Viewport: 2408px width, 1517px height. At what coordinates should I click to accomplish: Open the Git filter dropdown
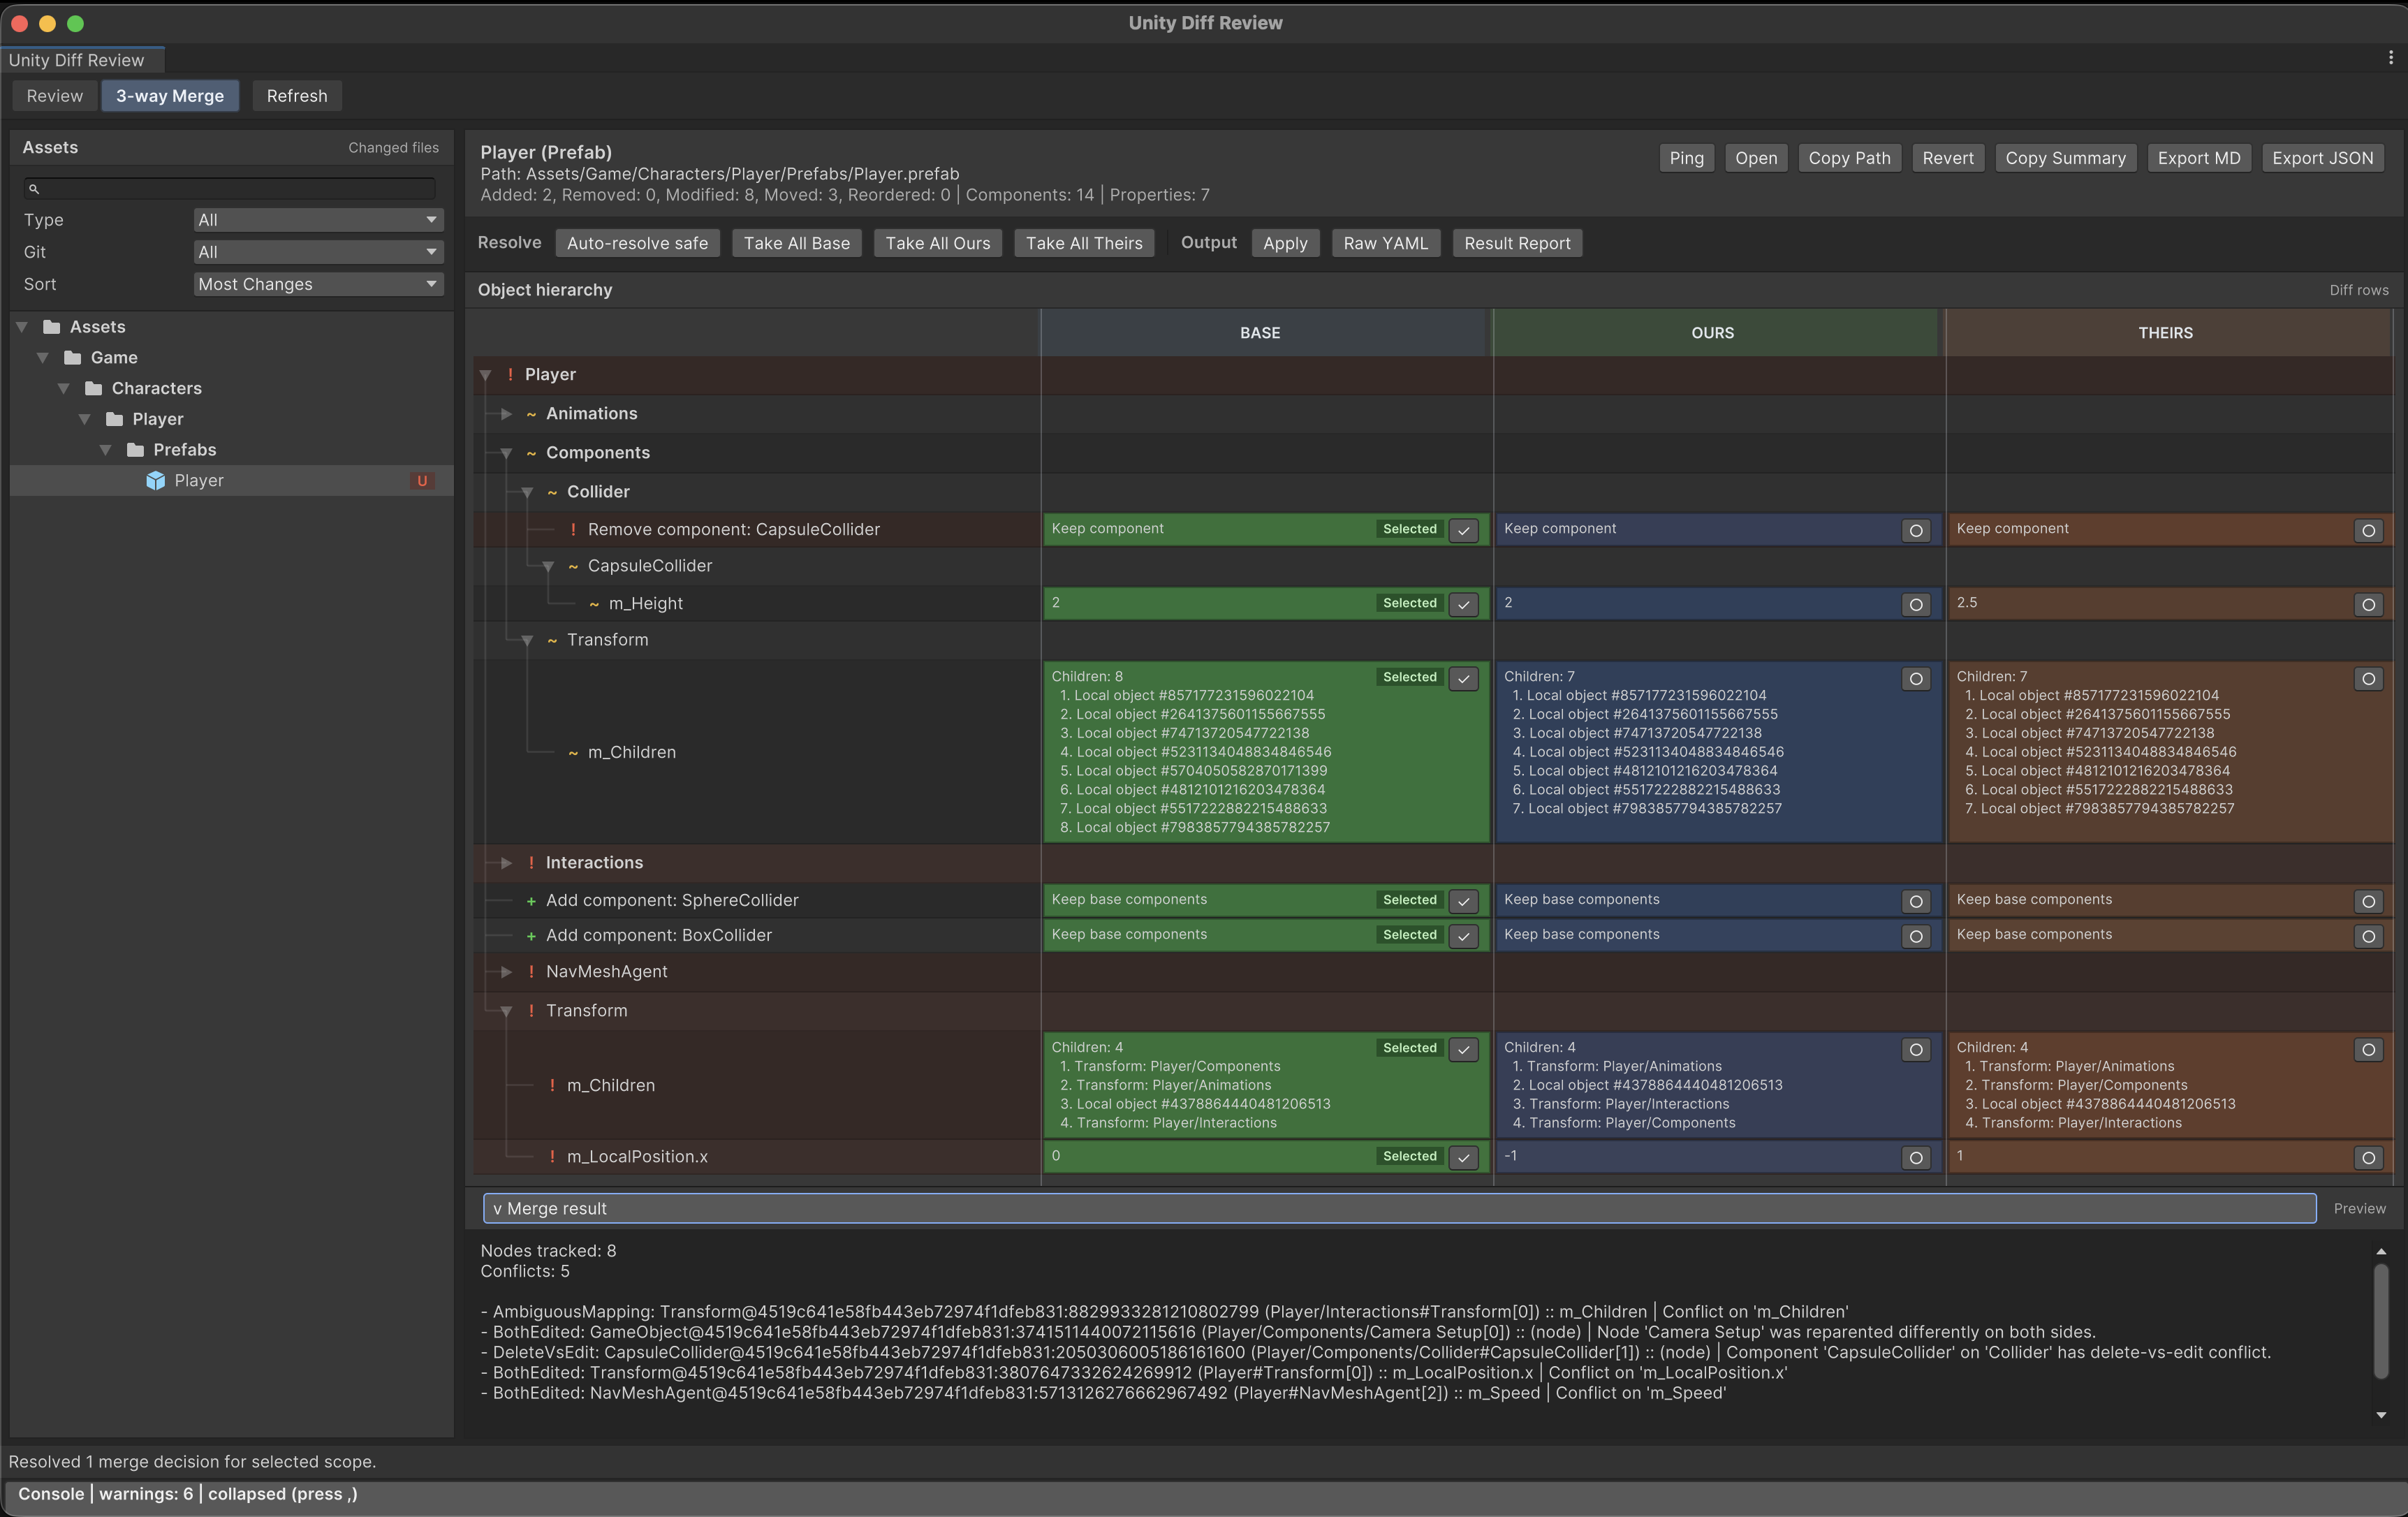[x=318, y=252]
